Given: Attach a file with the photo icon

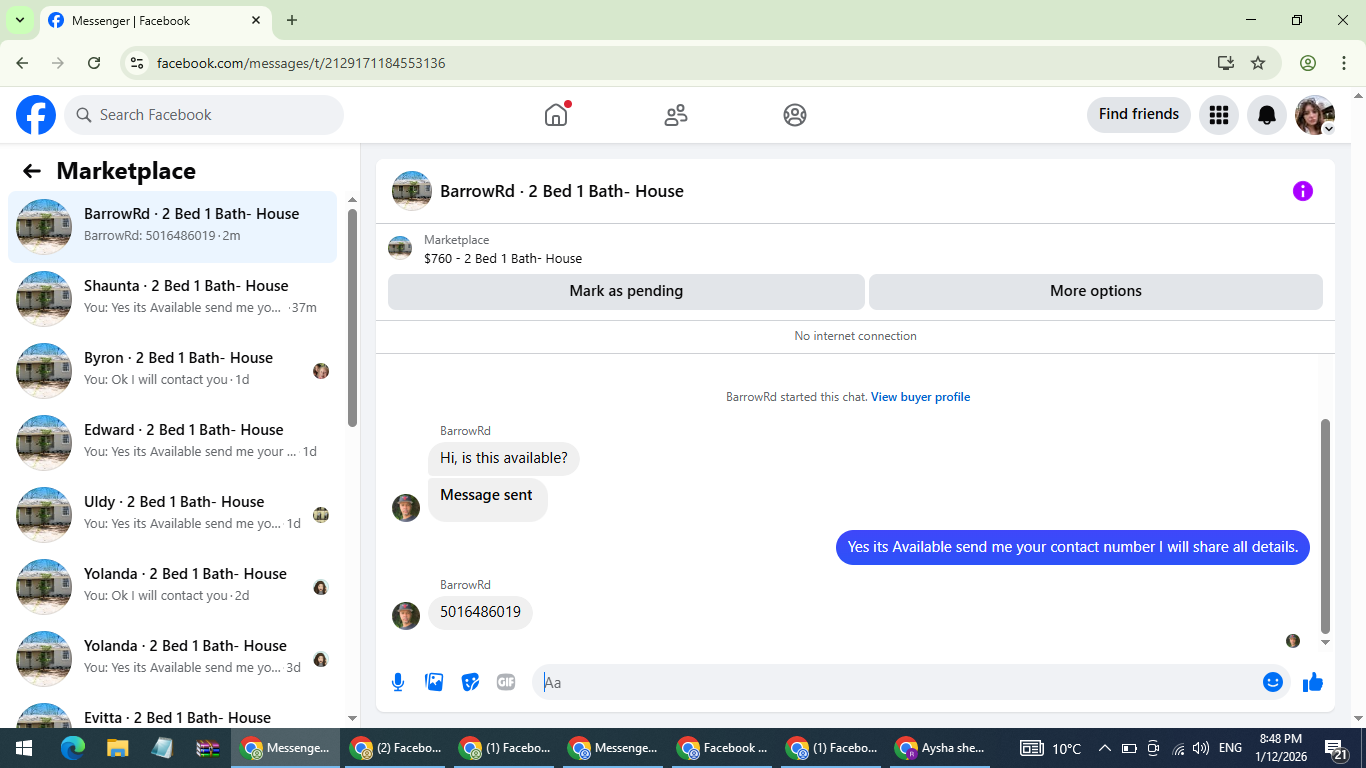Looking at the screenshot, I should coord(434,682).
